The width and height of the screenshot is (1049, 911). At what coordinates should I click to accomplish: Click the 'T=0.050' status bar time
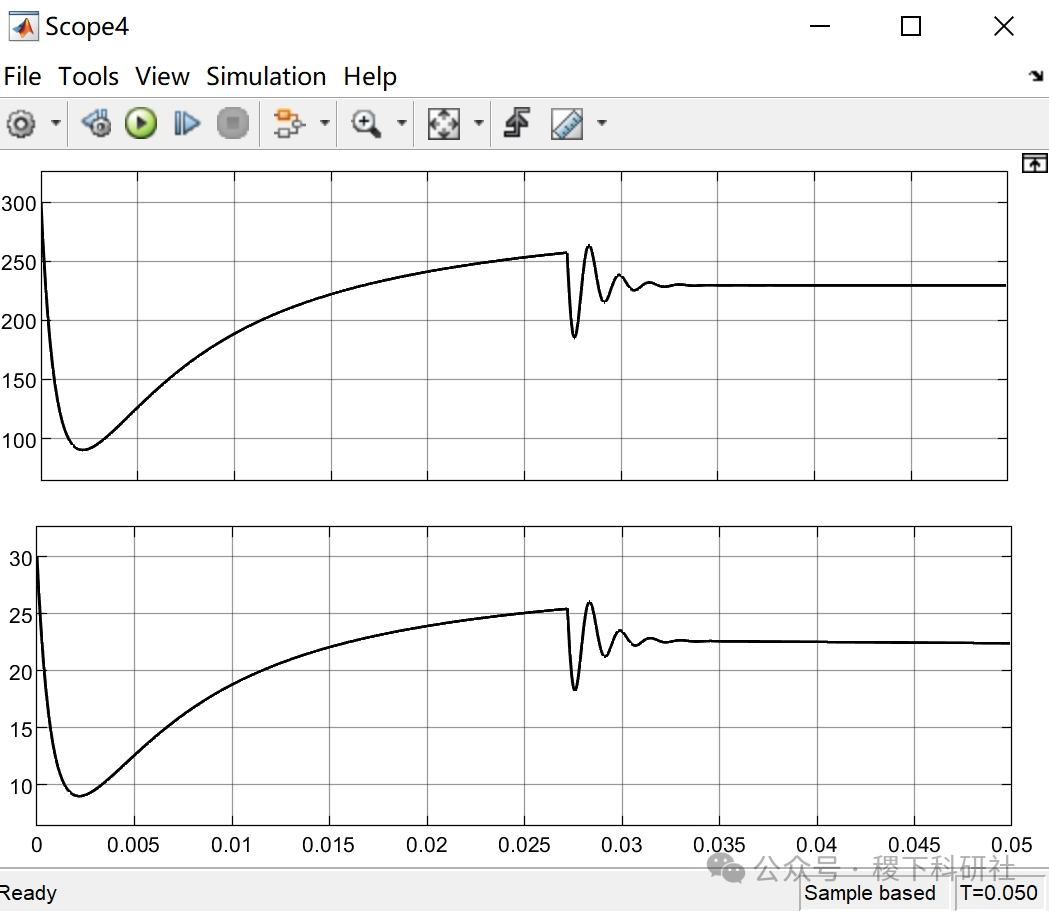click(999, 893)
